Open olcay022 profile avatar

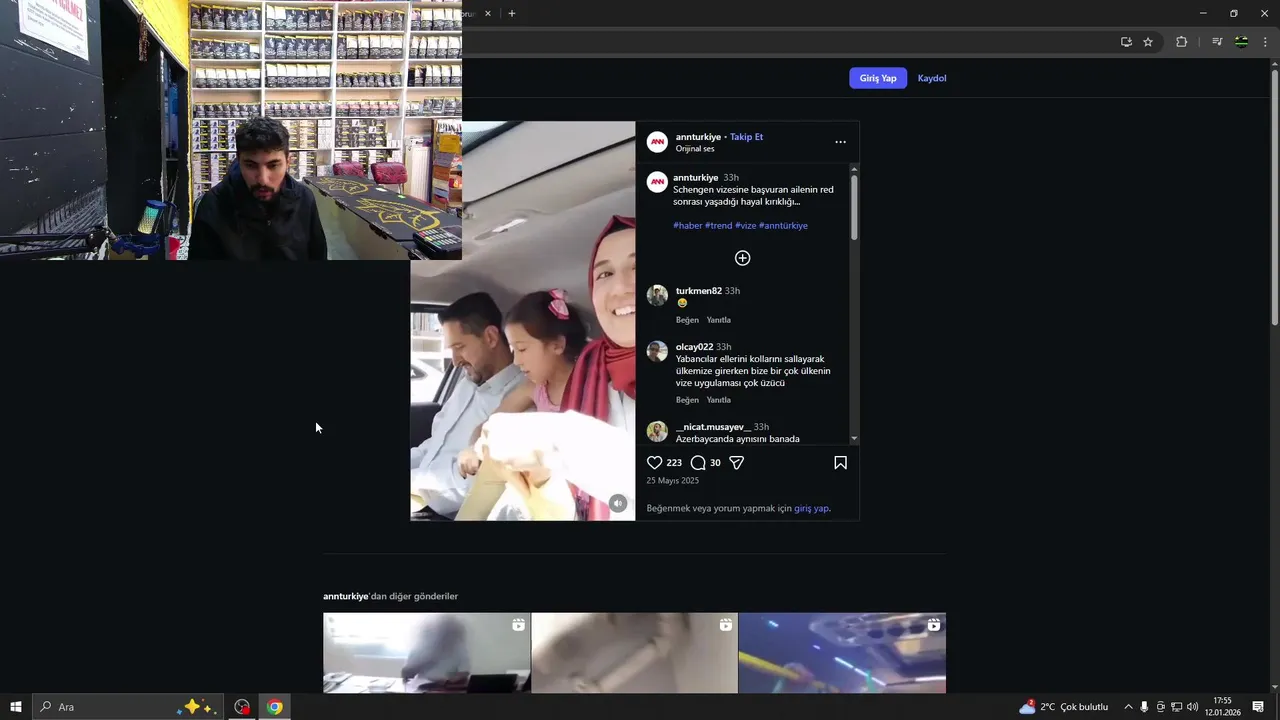coord(657,351)
